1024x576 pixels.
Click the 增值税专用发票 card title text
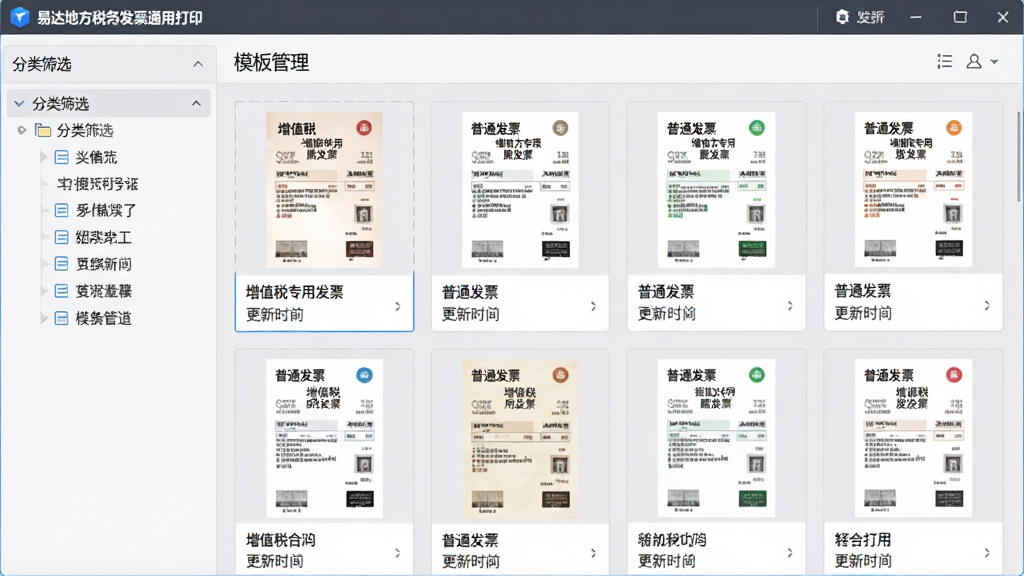pyautogui.click(x=295, y=292)
